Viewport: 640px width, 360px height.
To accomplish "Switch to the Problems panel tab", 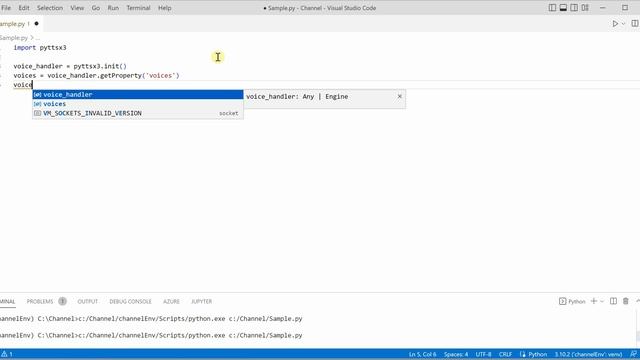I will pyautogui.click(x=40, y=301).
